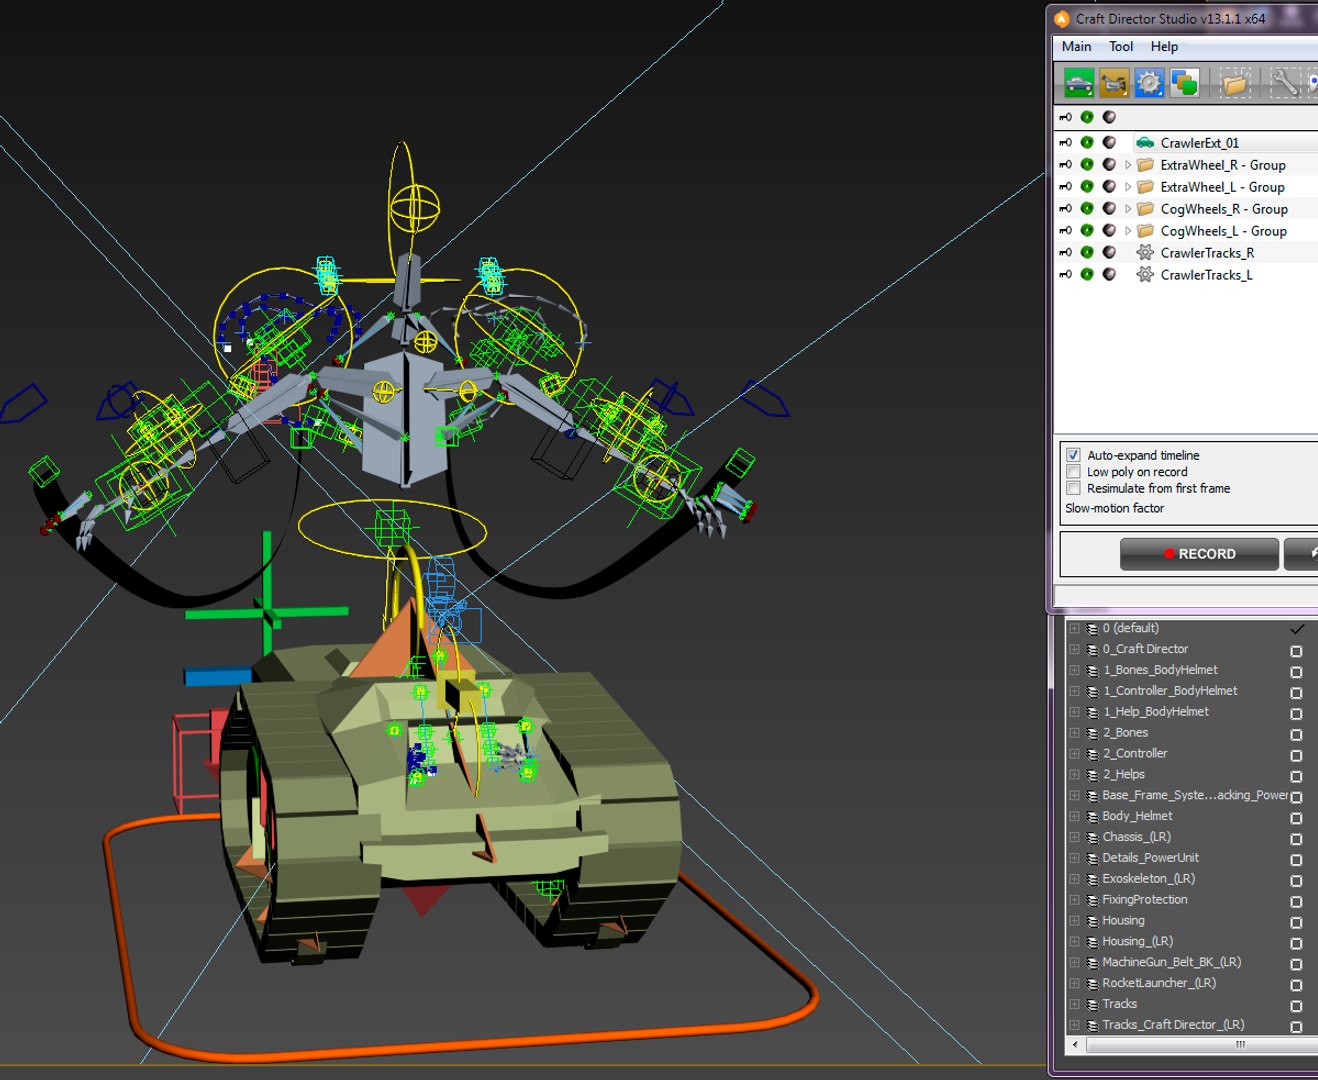Screen dimensions: 1318x1080
Task: Click the green car icon beside CrawlerExt_01
Action: pos(1145,143)
